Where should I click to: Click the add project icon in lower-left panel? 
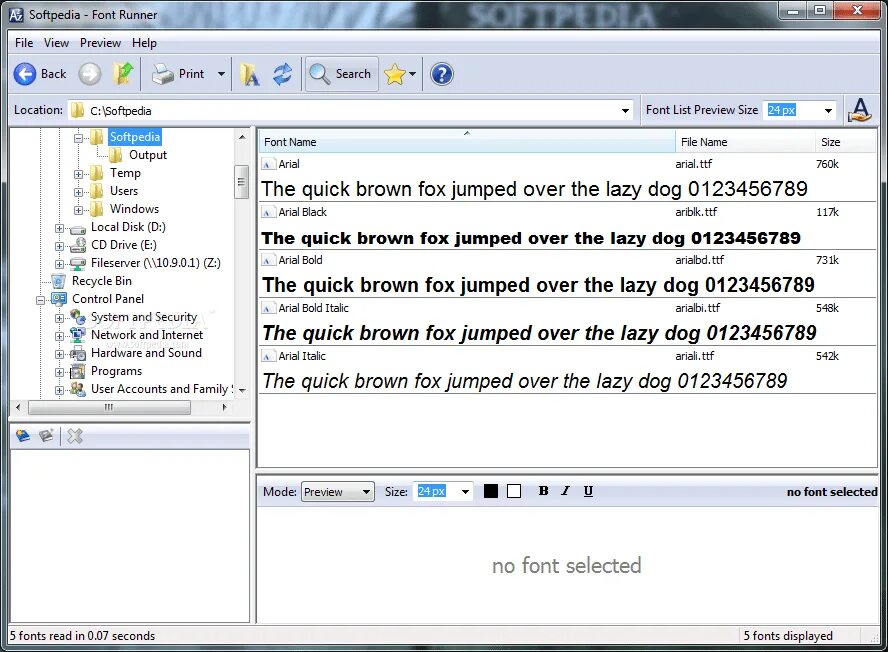pyautogui.click(x=23, y=436)
